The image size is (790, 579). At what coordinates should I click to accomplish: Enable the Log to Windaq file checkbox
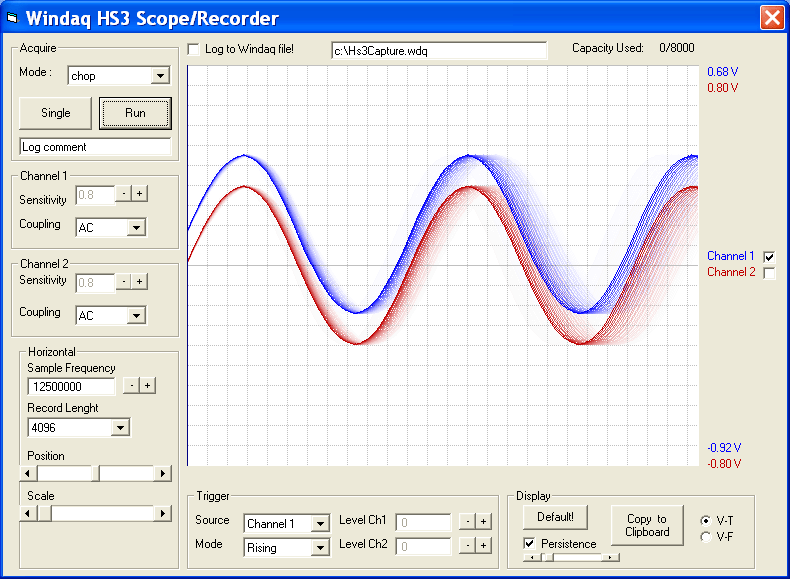193,49
